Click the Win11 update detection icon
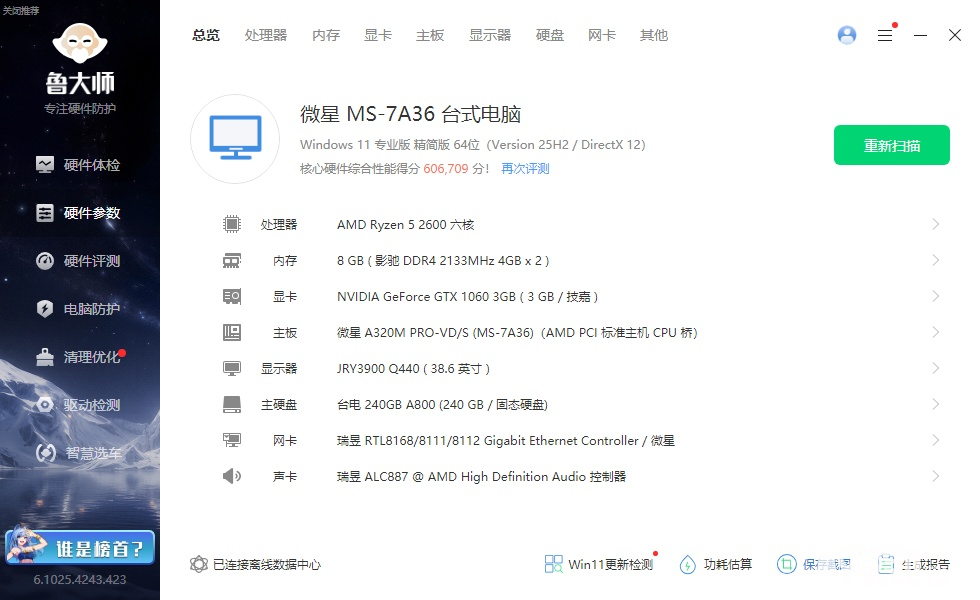980x600 pixels. (x=554, y=564)
